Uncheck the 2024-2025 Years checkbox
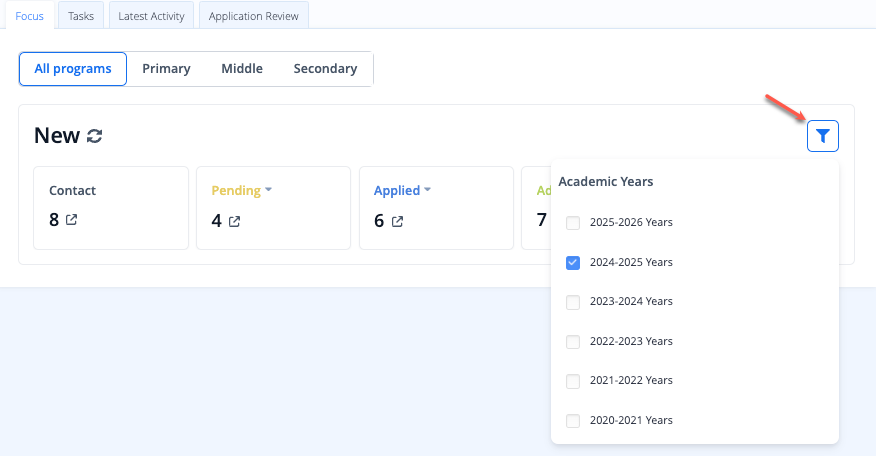Screen dimensions: 876x456 573,263
